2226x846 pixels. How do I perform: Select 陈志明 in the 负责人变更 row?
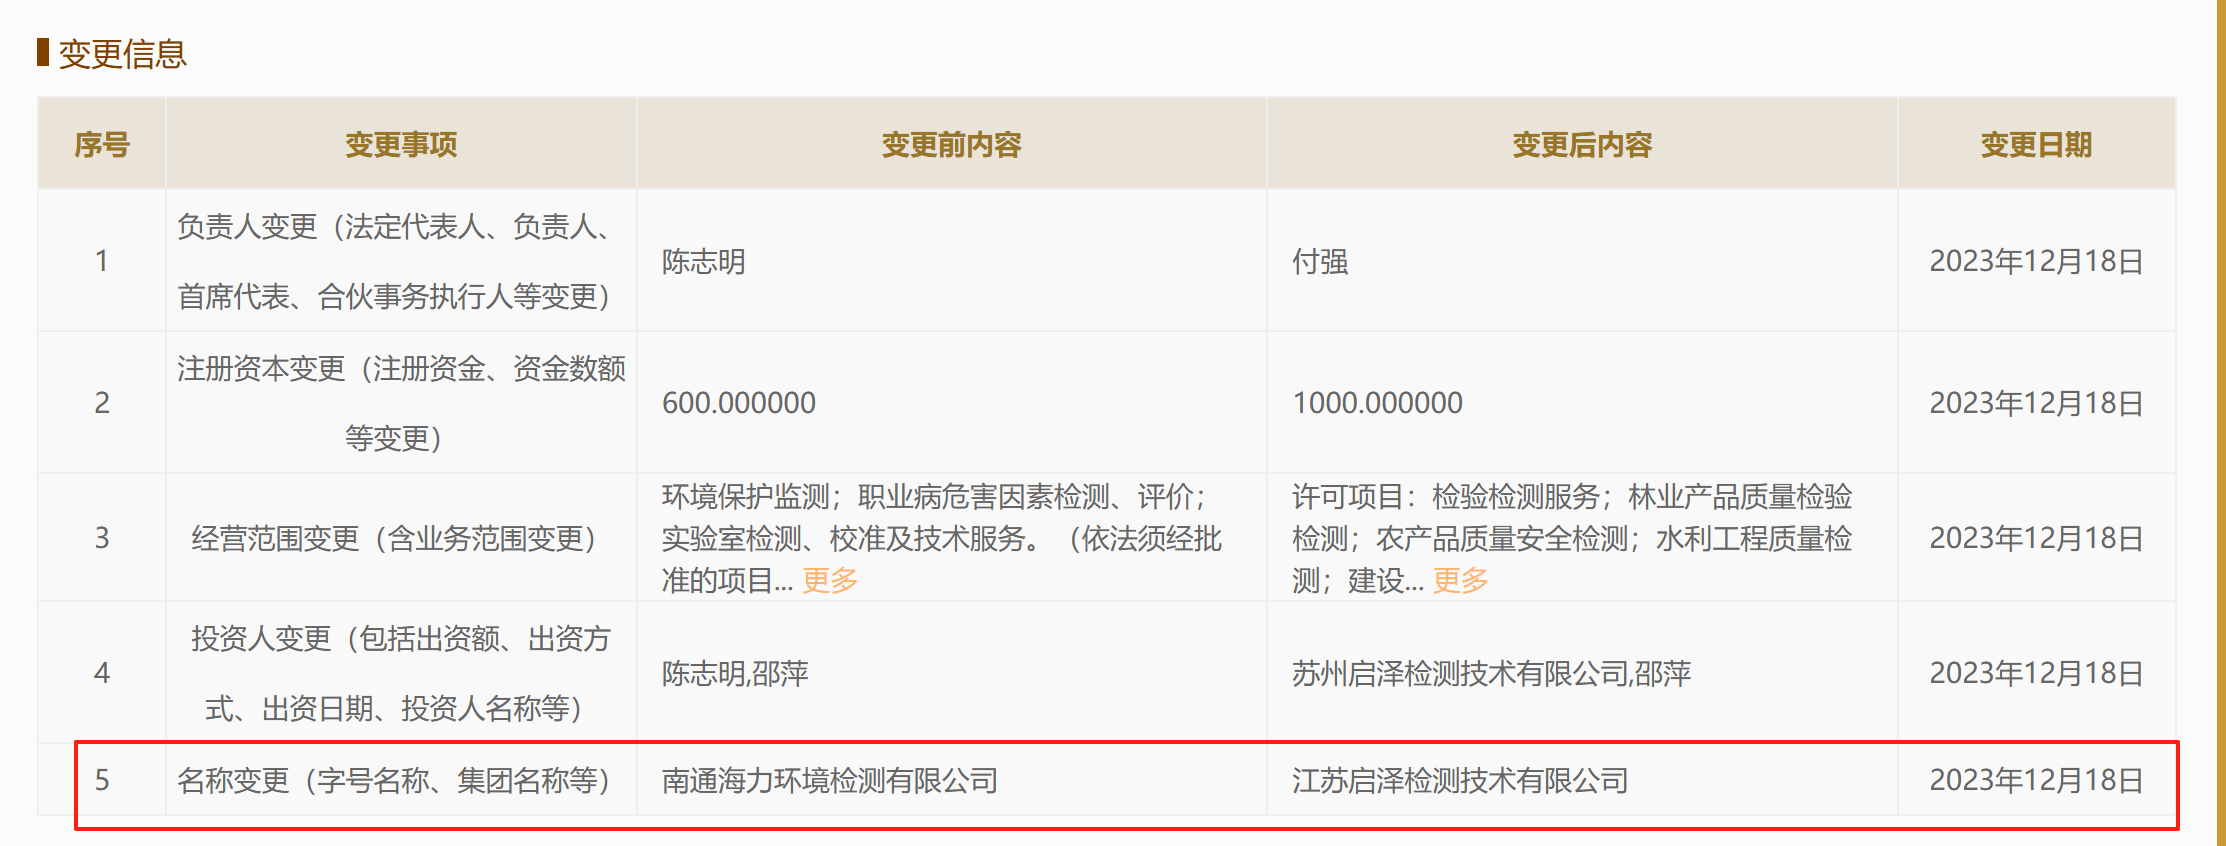704,262
